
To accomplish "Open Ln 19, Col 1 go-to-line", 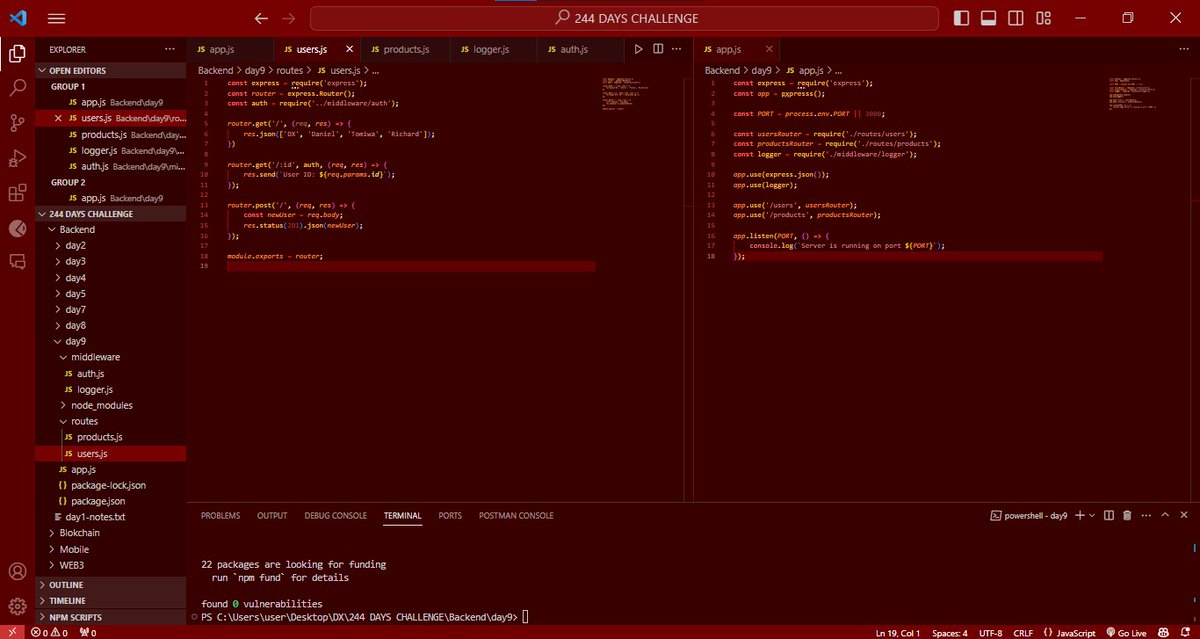I will point(897,632).
